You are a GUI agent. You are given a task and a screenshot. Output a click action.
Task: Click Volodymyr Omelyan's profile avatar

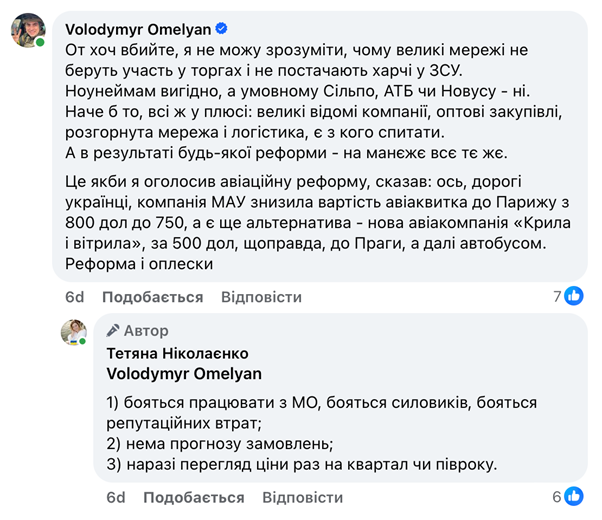coord(27,30)
